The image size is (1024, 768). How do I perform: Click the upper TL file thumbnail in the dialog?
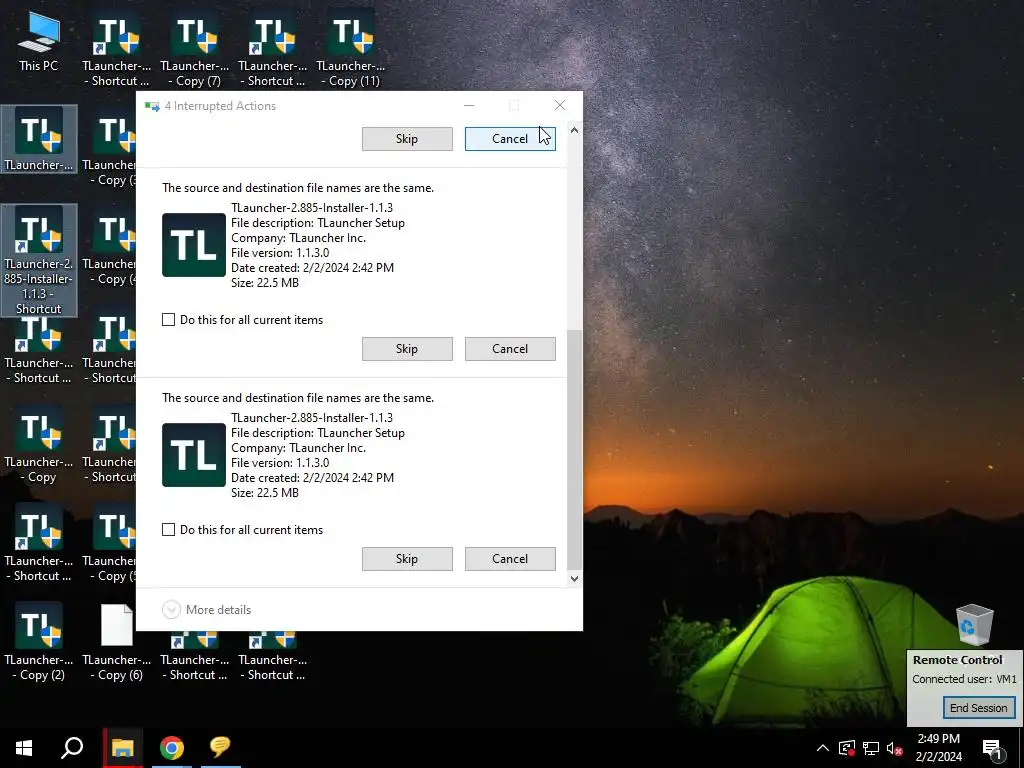(x=194, y=245)
